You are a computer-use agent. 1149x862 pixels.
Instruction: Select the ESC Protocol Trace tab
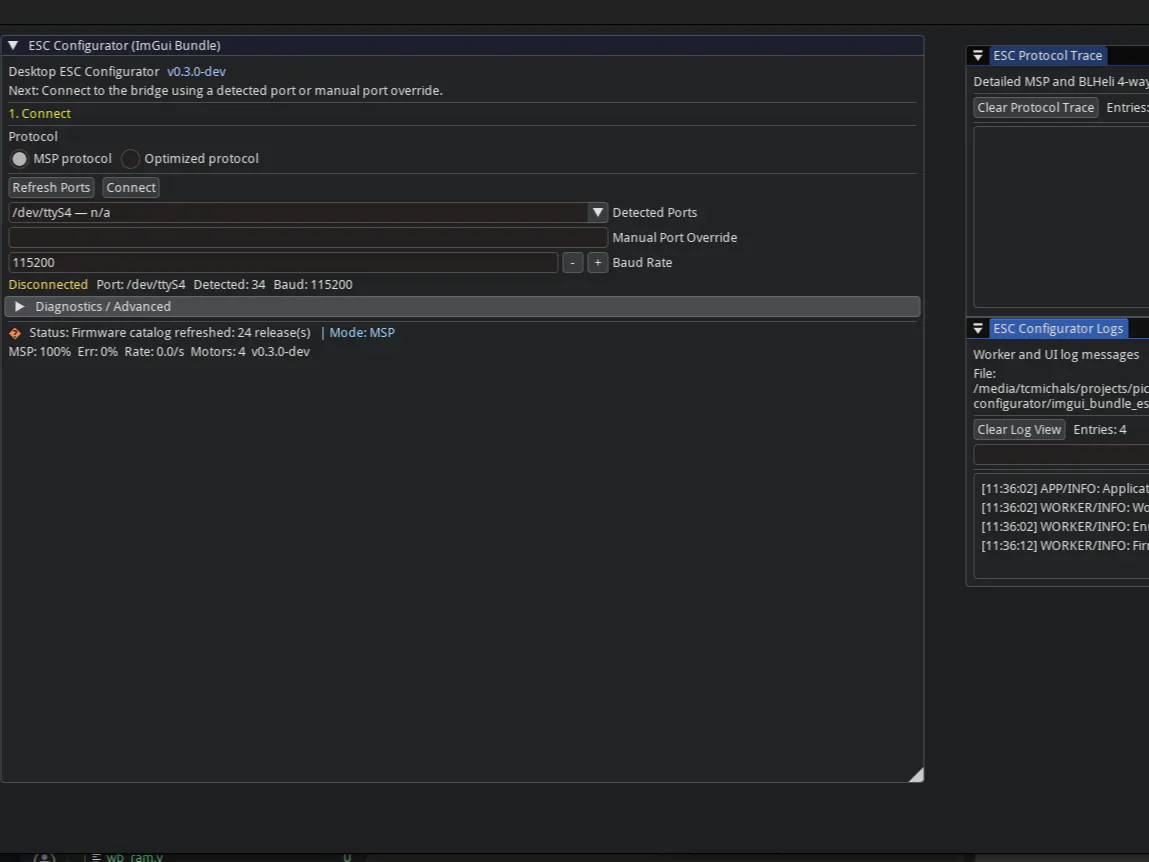(x=1047, y=56)
